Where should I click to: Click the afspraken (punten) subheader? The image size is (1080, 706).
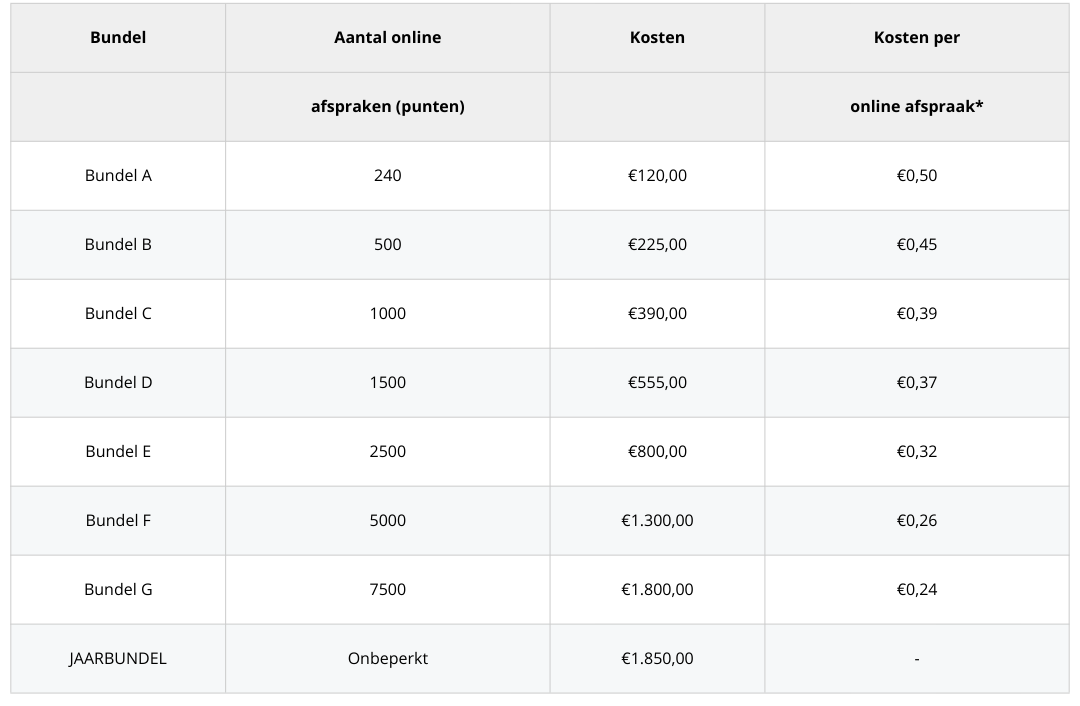387,107
